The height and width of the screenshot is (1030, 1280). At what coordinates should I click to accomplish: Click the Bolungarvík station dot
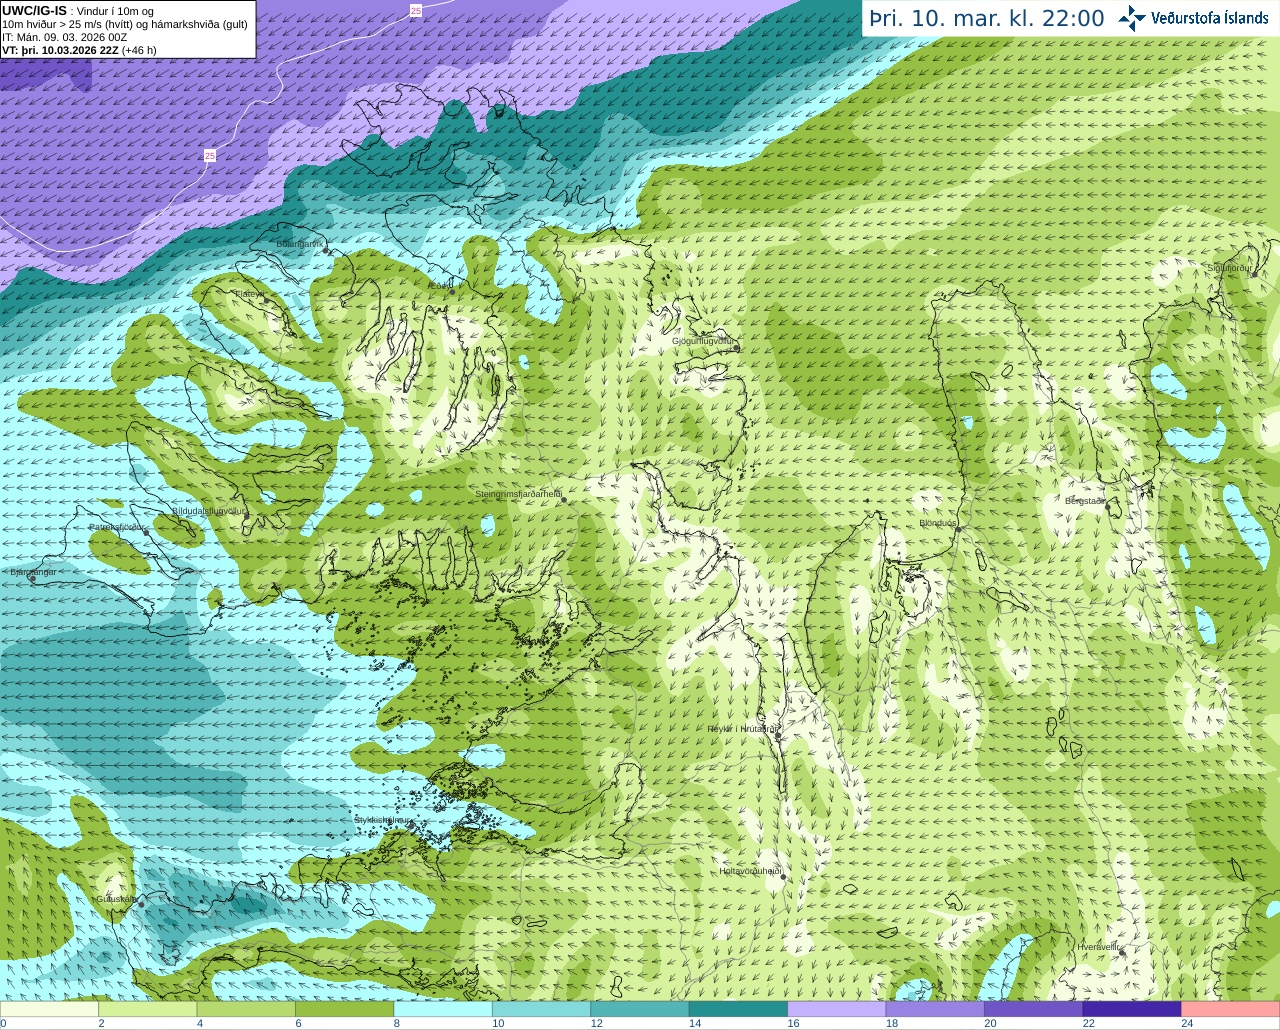[x=327, y=250]
